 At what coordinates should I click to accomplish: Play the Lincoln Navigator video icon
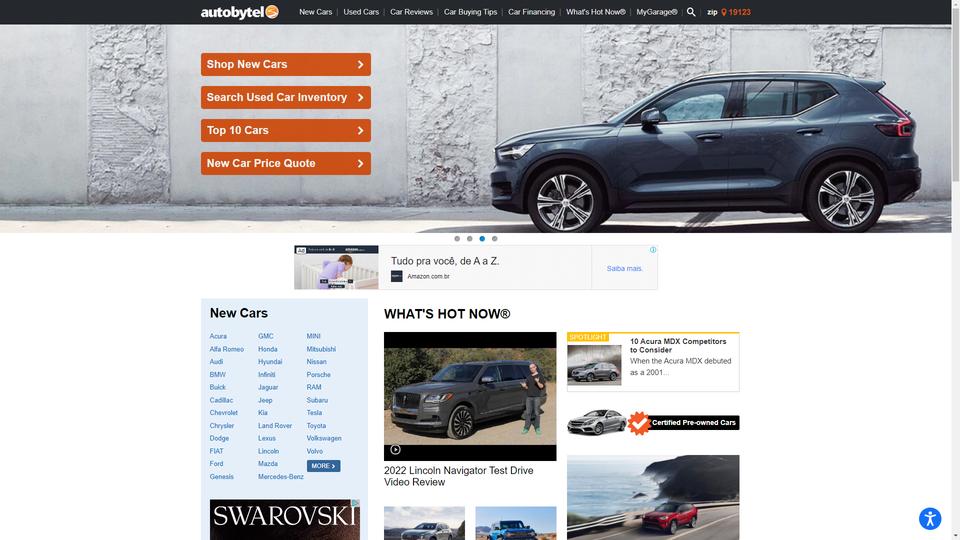[396, 449]
